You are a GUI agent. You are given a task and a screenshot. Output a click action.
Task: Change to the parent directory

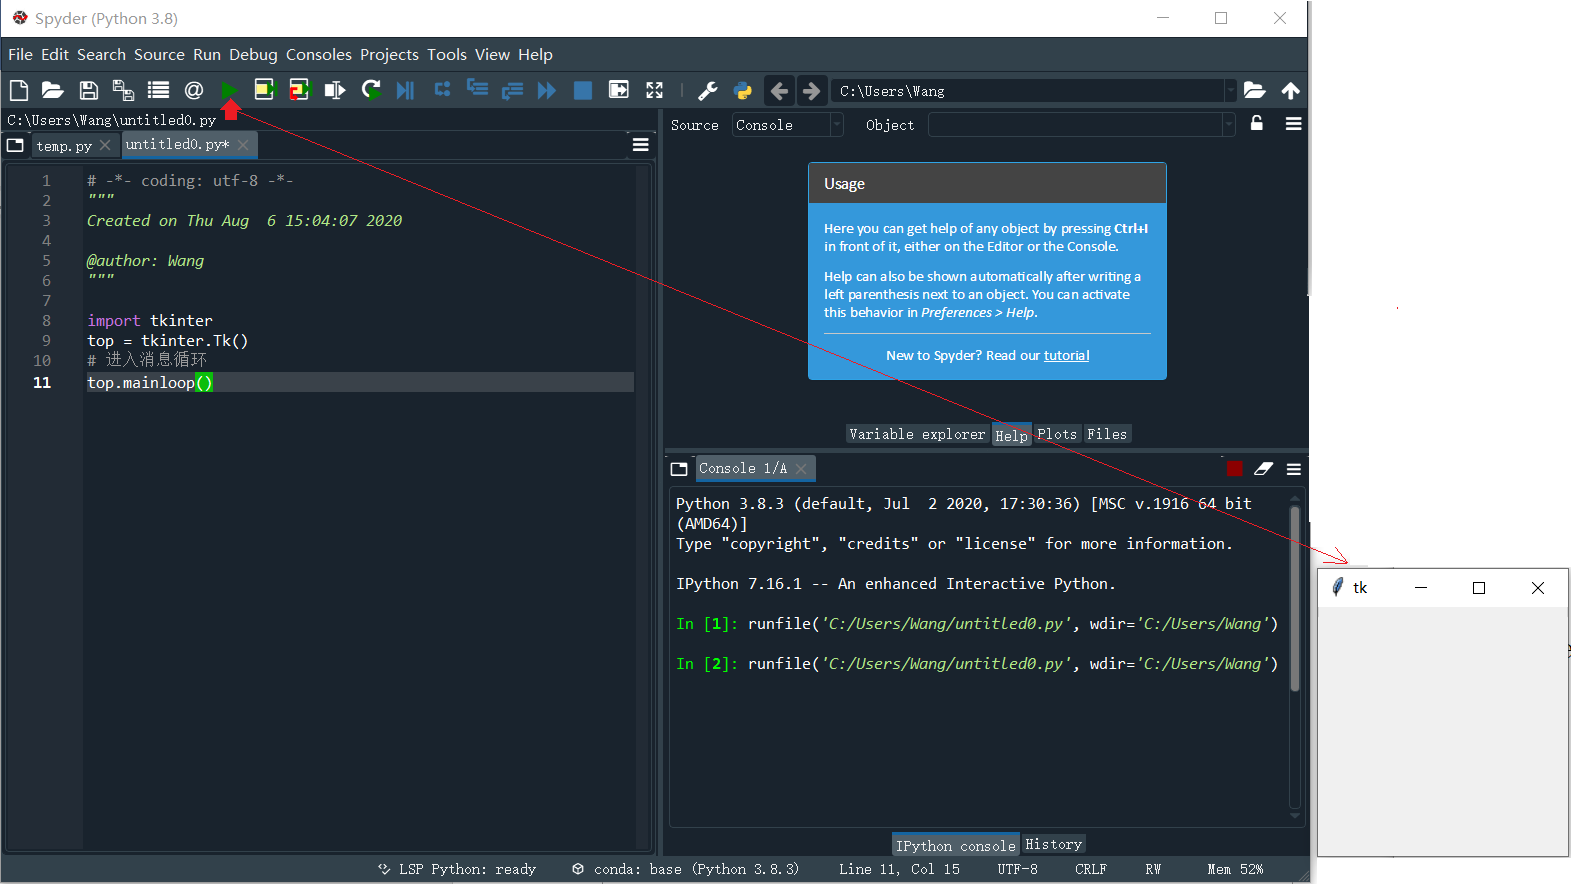click(1291, 90)
